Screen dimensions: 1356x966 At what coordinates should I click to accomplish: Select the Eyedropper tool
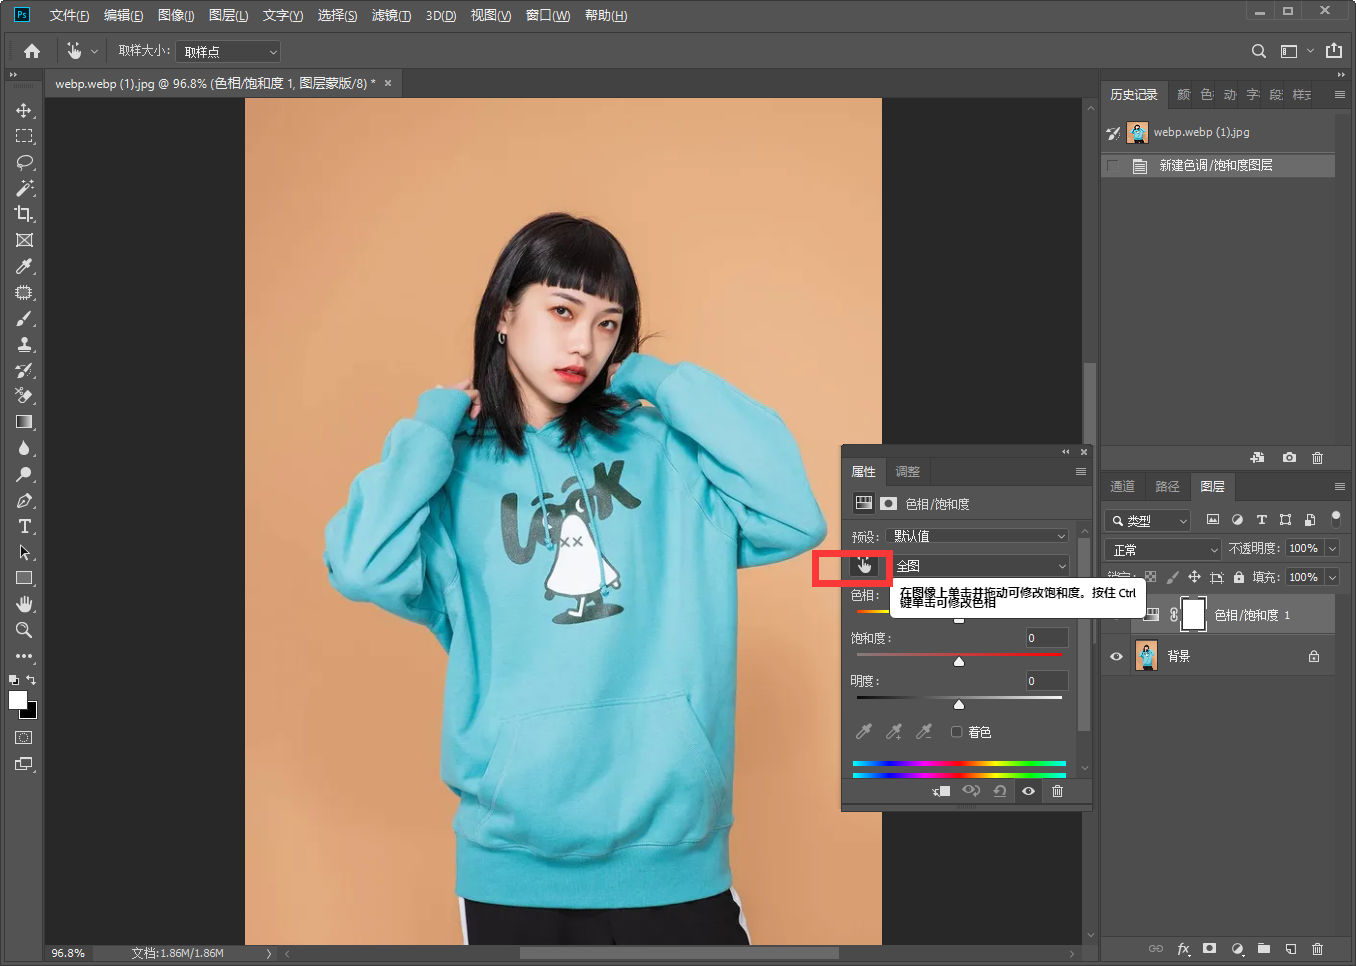click(24, 266)
